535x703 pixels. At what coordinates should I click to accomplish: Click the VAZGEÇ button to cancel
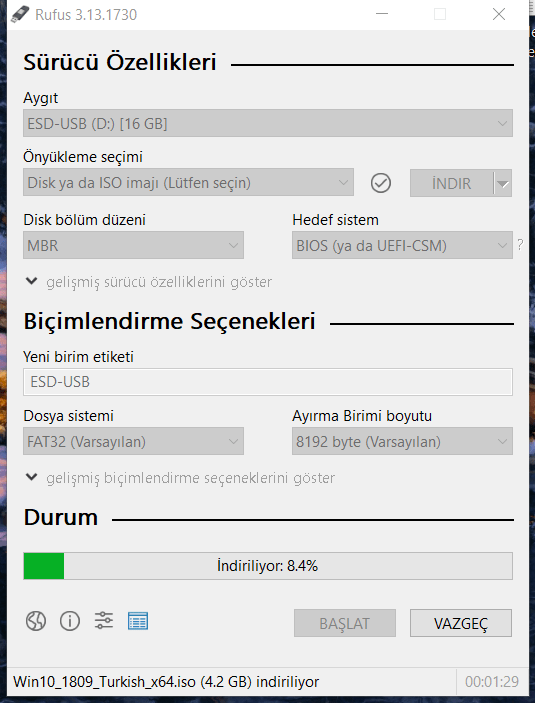pos(461,623)
